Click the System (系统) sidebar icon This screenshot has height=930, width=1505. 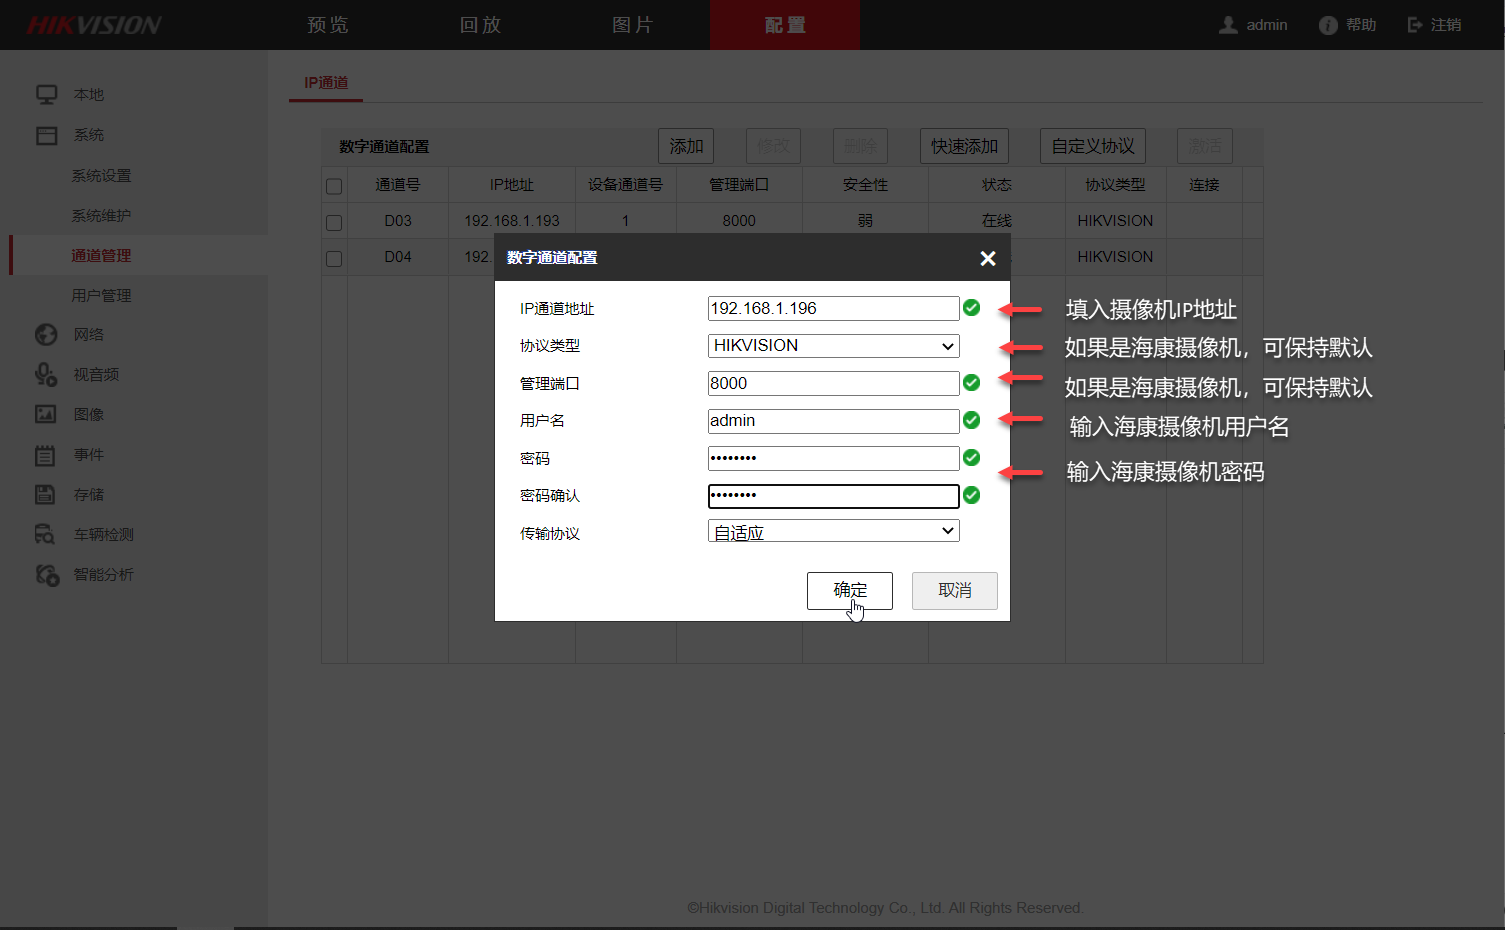47,135
